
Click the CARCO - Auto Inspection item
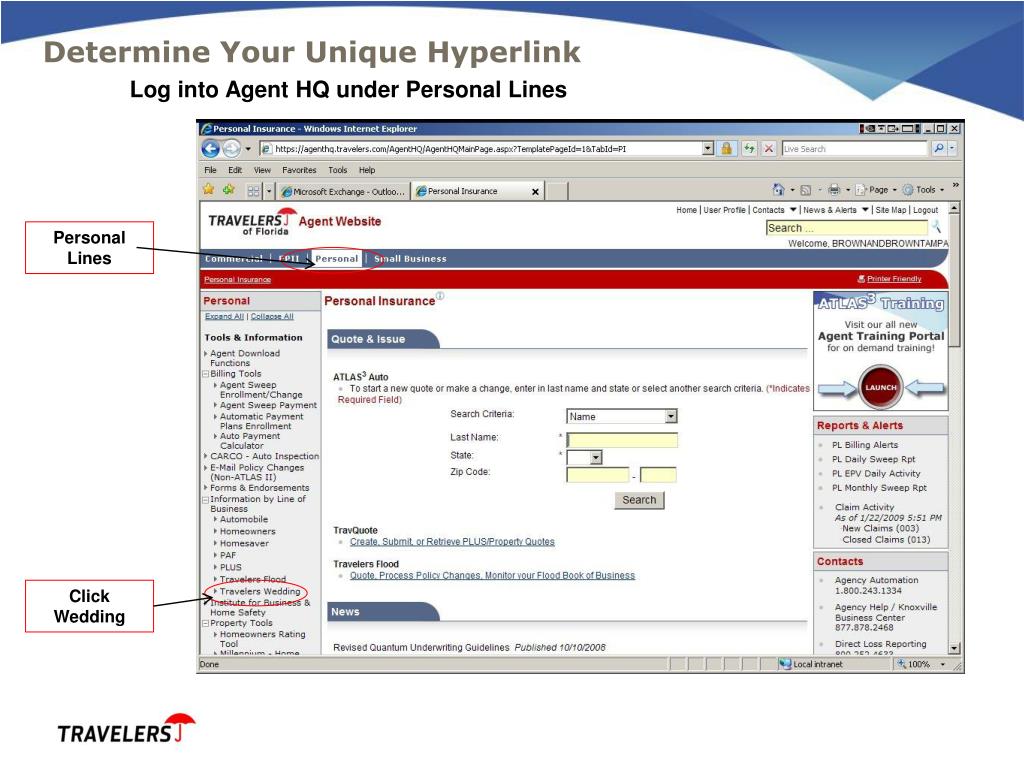click(264, 456)
